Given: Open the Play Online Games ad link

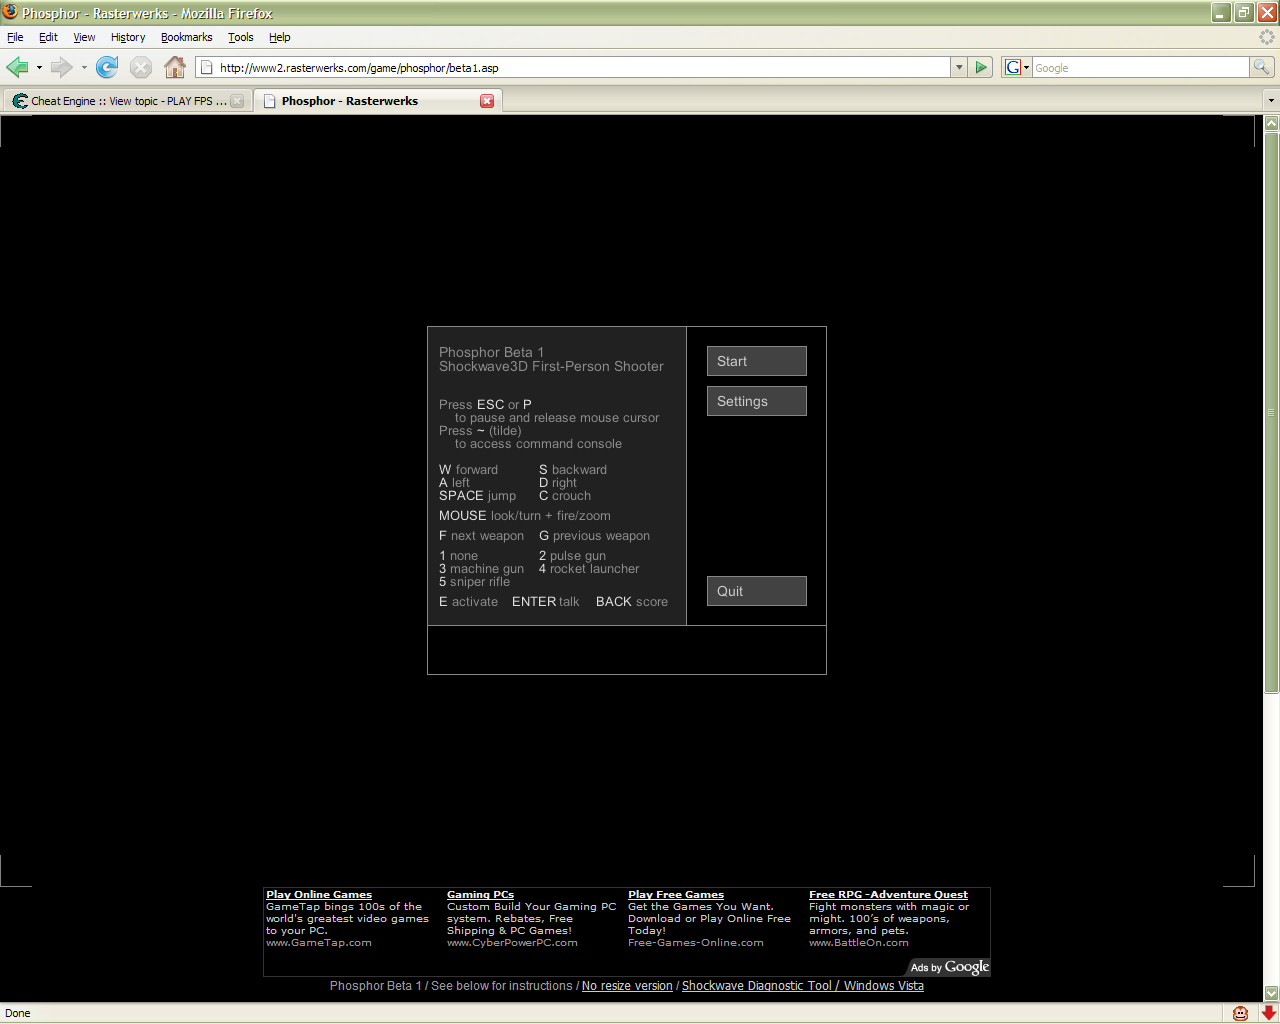Looking at the screenshot, I should [x=319, y=895].
